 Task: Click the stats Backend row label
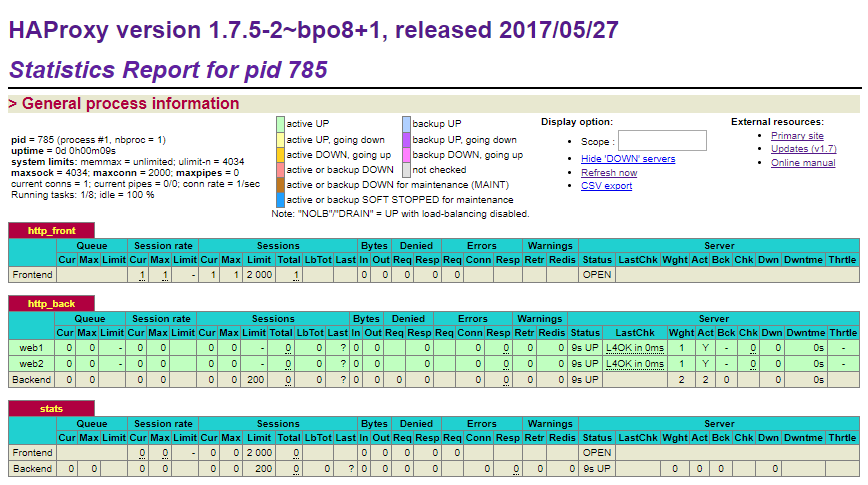pyautogui.click(x=33, y=468)
